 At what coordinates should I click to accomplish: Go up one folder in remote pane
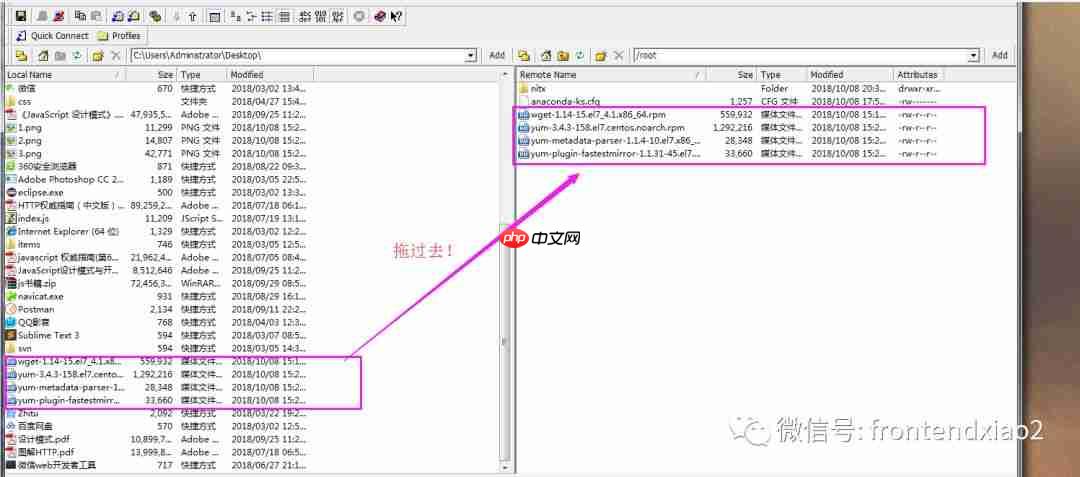tap(523, 56)
